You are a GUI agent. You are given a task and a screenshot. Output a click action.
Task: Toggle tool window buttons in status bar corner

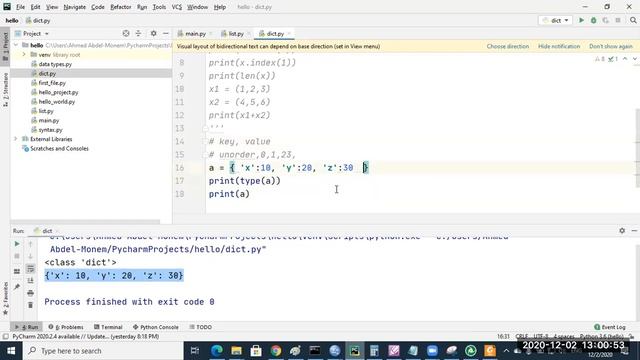tap(5, 337)
